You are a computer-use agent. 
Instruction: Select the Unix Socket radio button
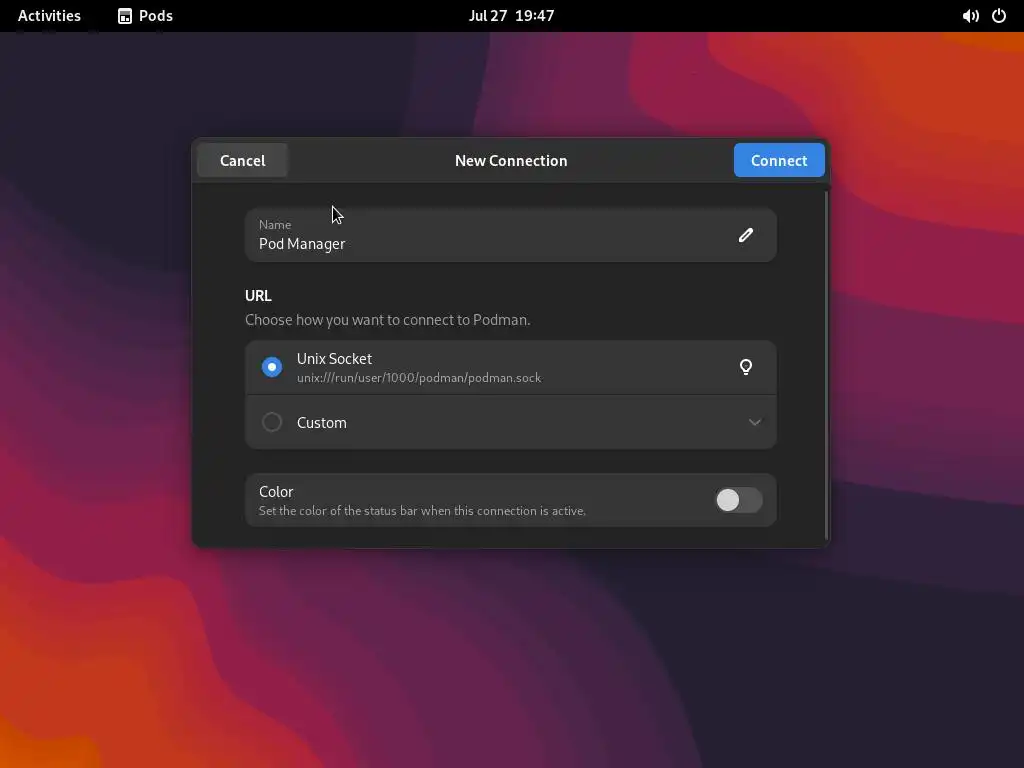click(x=272, y=367)
